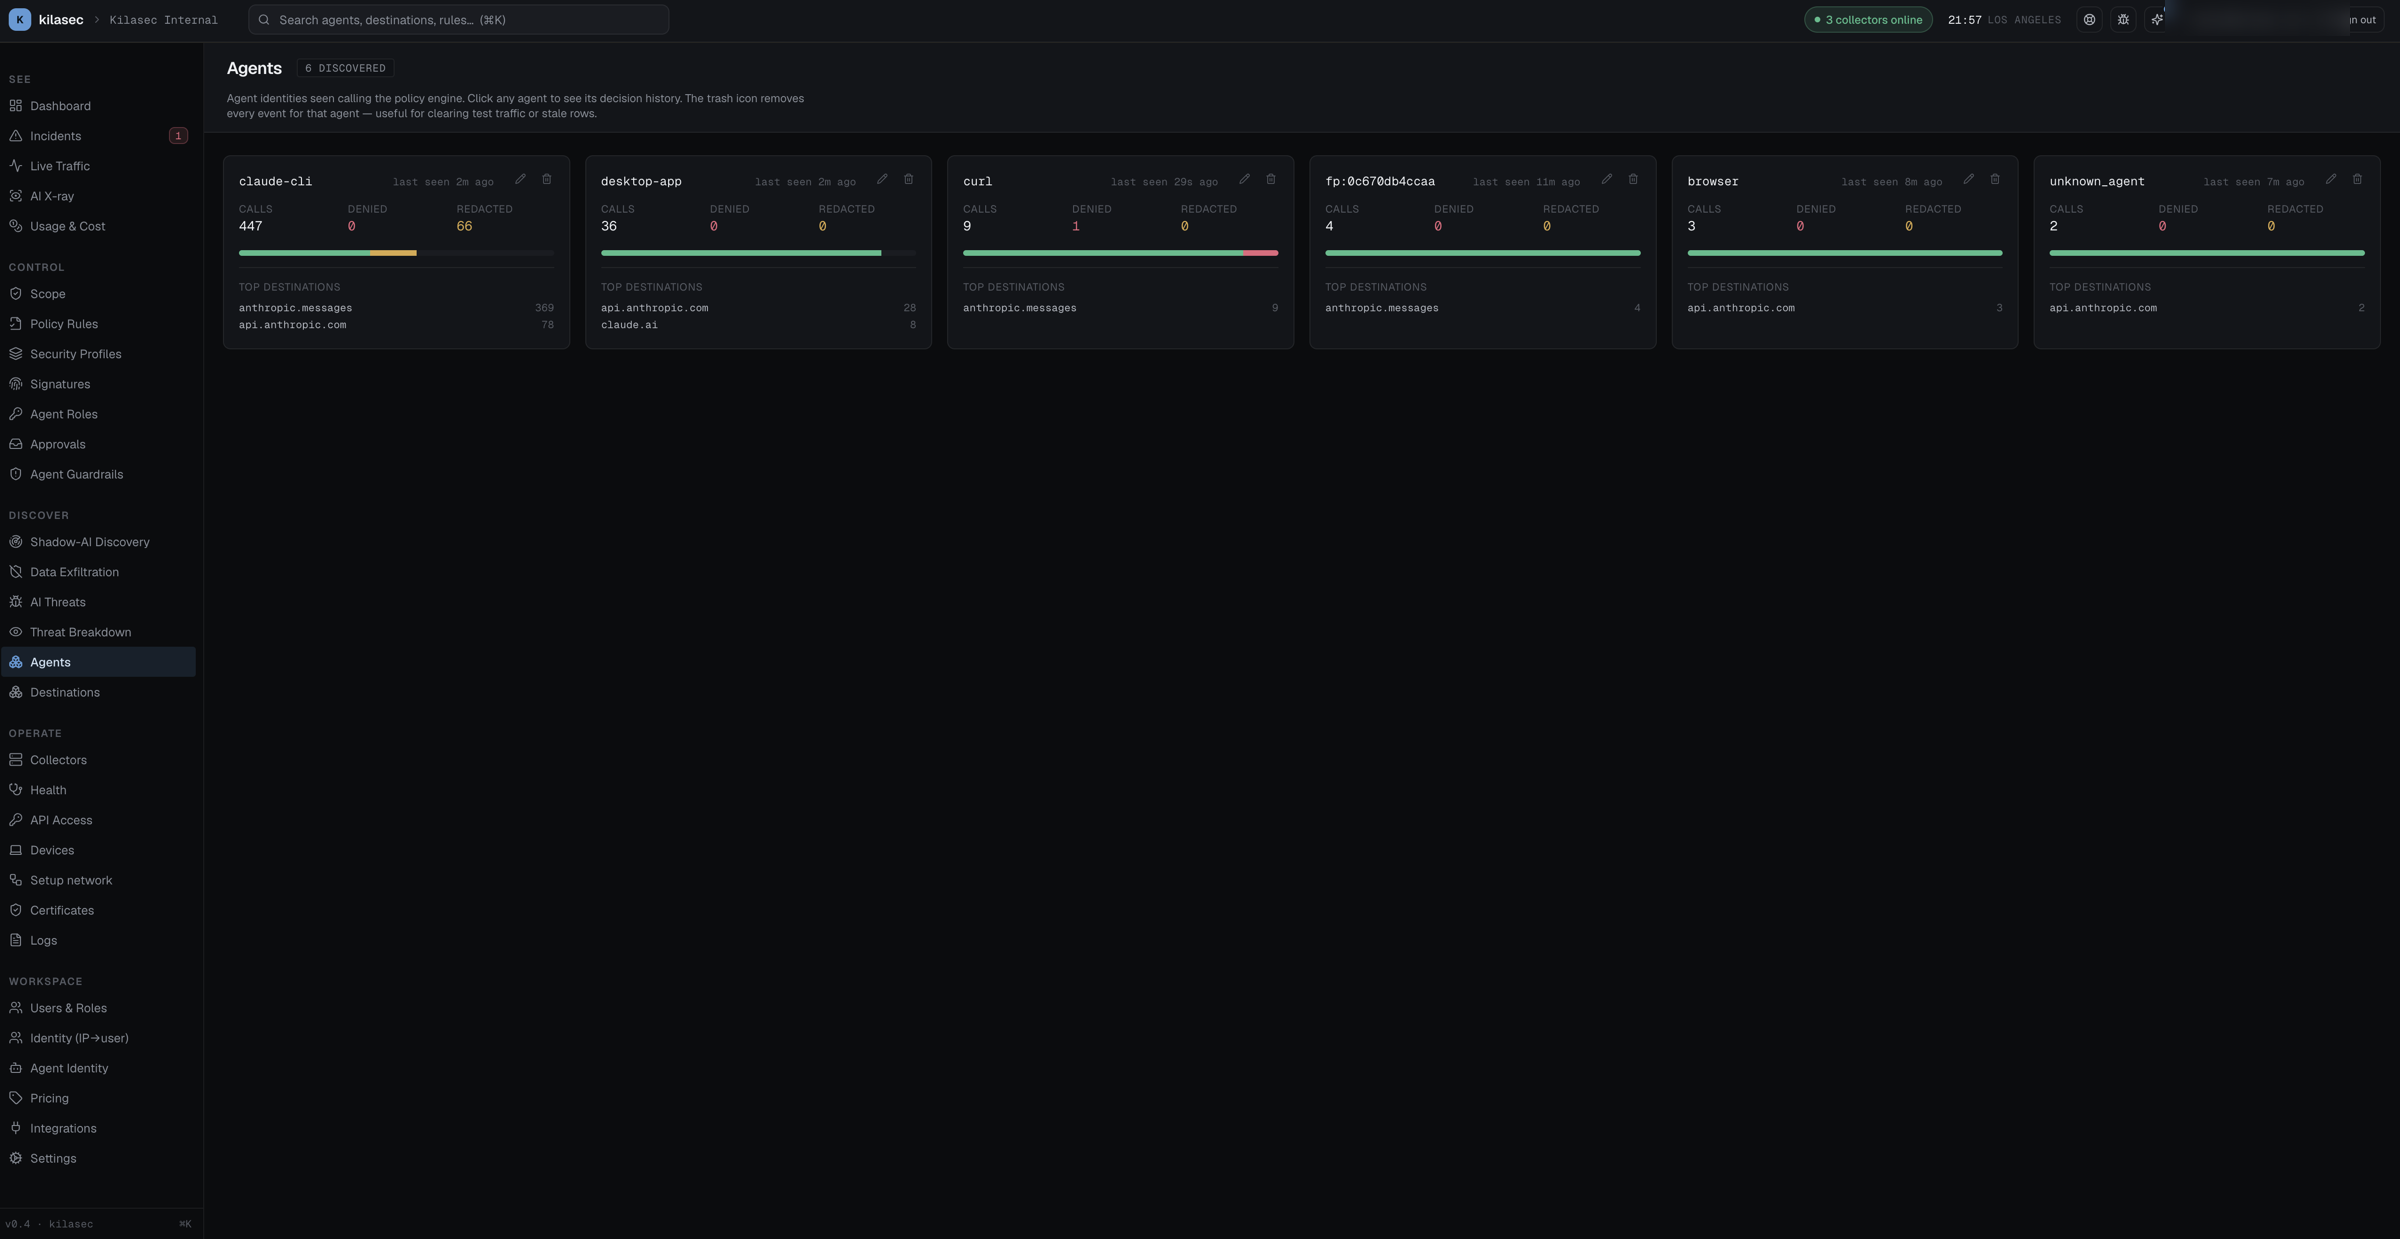The height and width of the screenshot is (1239, 2400).
Task: Edit the browser agent card
Action: point(1969,180)
